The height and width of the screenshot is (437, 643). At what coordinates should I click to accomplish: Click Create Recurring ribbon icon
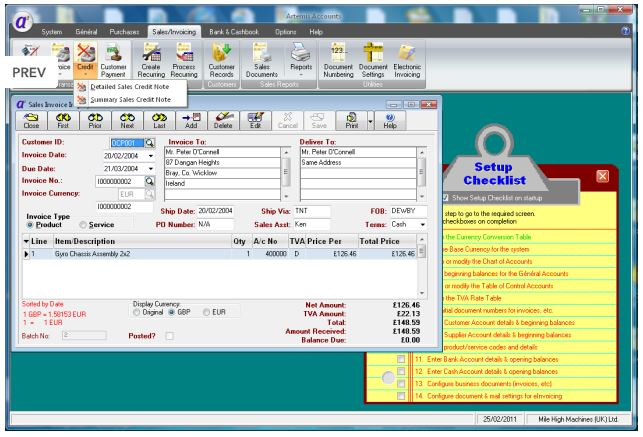pyautogui.click(x=151, y=60)
